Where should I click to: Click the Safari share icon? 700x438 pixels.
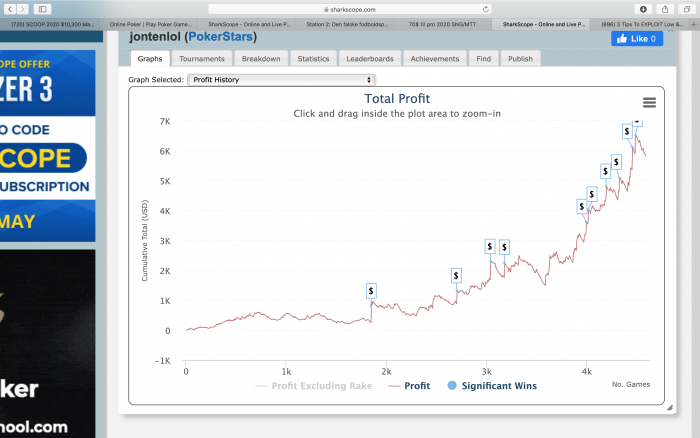click(665, 9)
